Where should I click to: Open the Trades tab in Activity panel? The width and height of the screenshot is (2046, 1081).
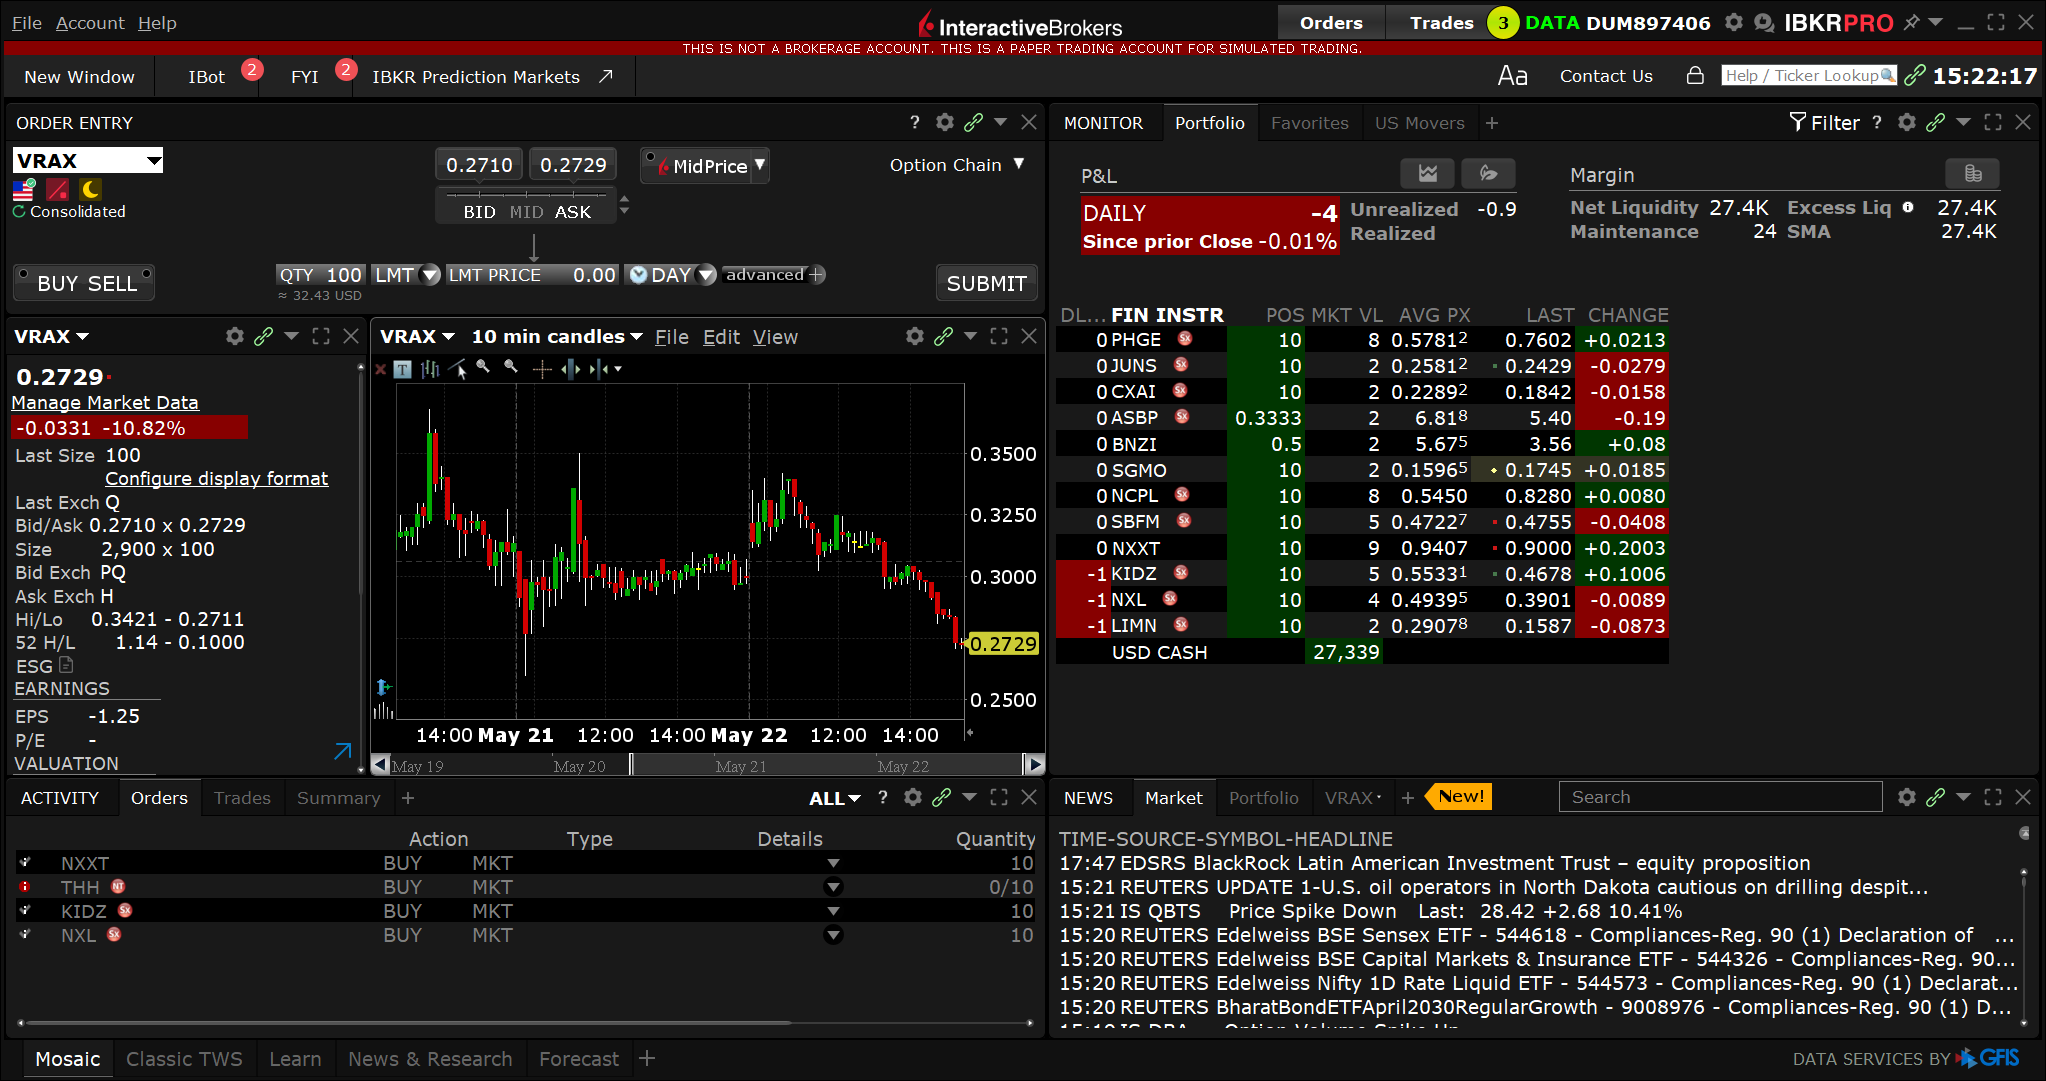coord(242,798)
